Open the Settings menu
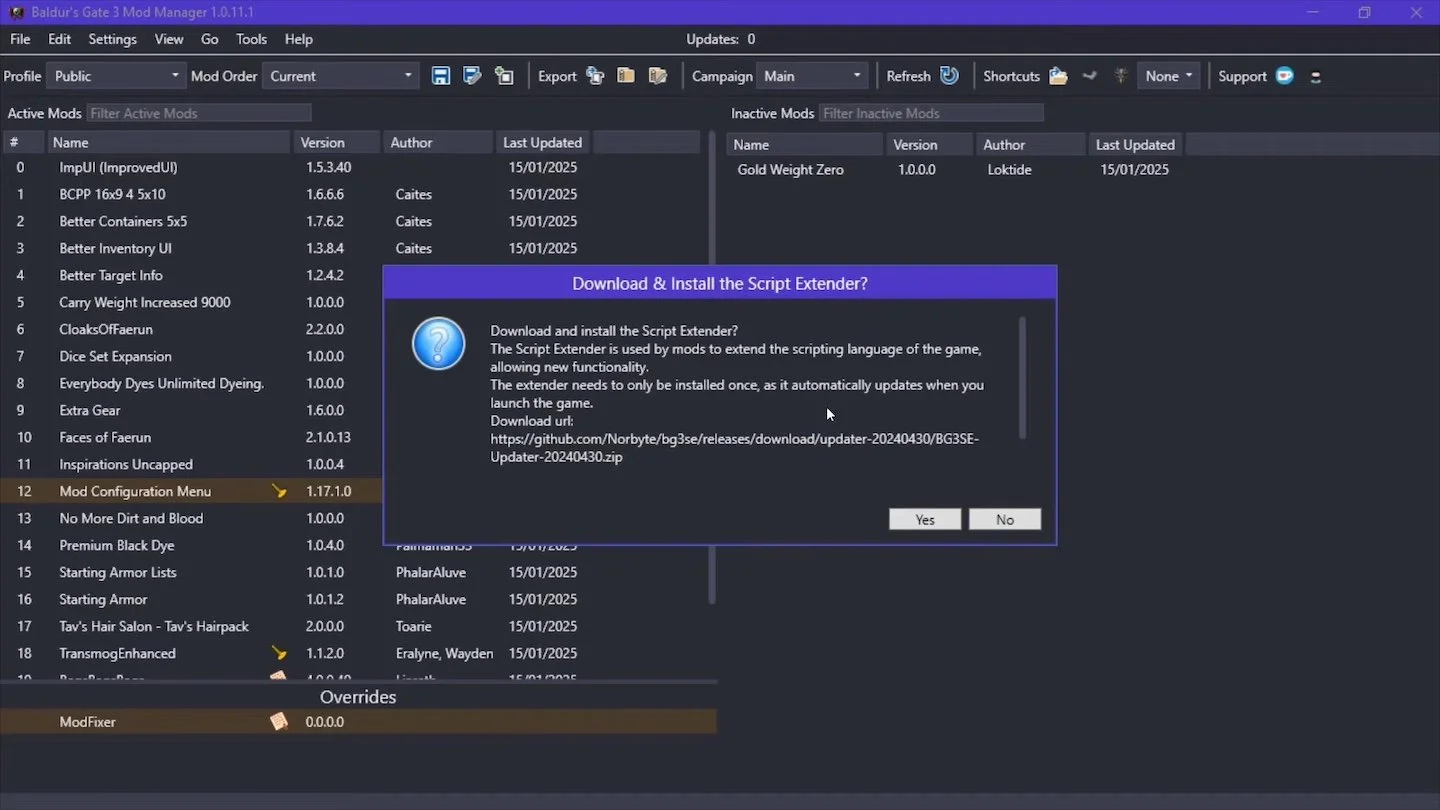This screenshot has height=810, width=1440. pos(112,39)
